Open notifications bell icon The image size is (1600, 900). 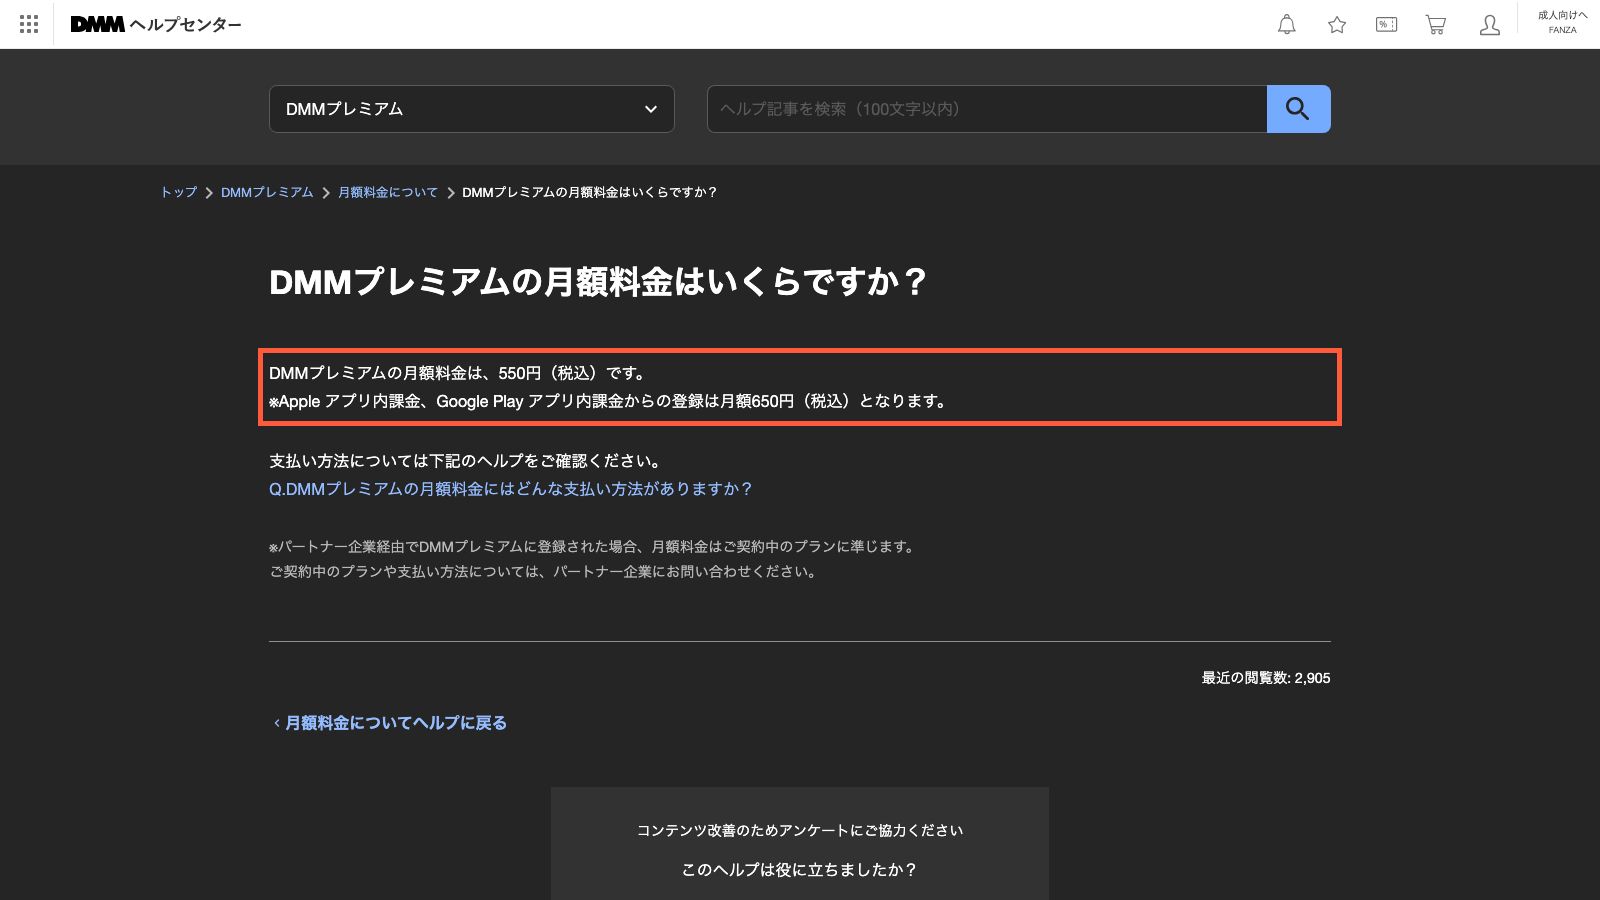(x=1287, y=25)
